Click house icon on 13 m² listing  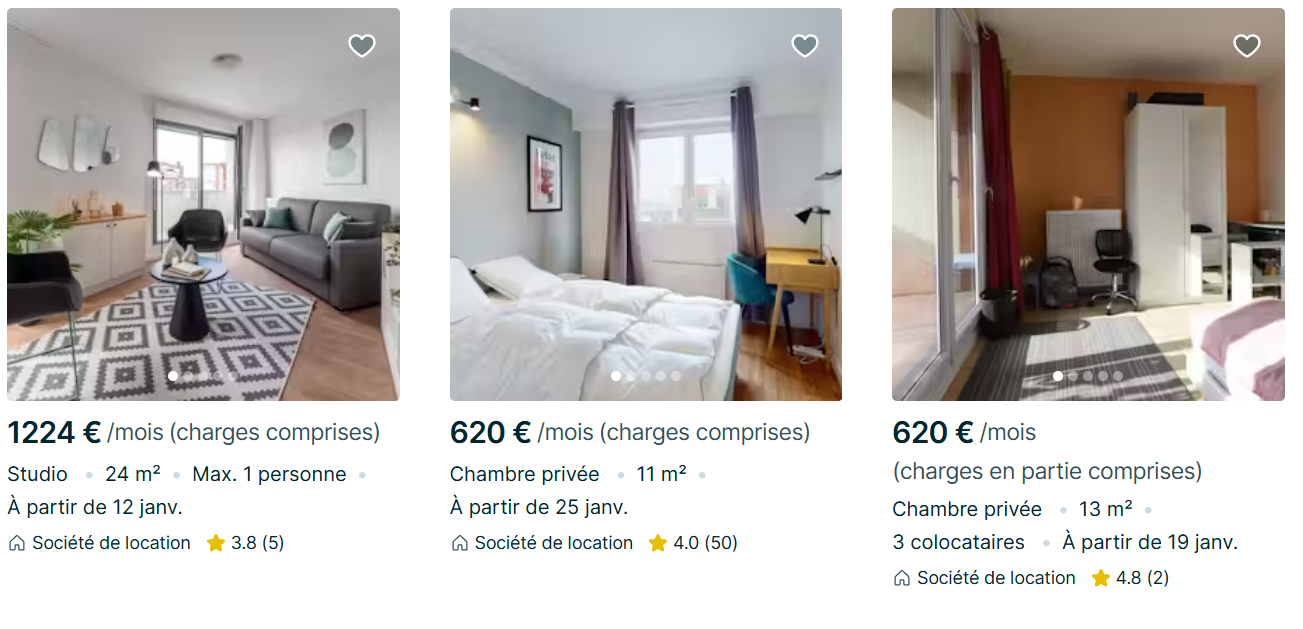coord(902,578)
